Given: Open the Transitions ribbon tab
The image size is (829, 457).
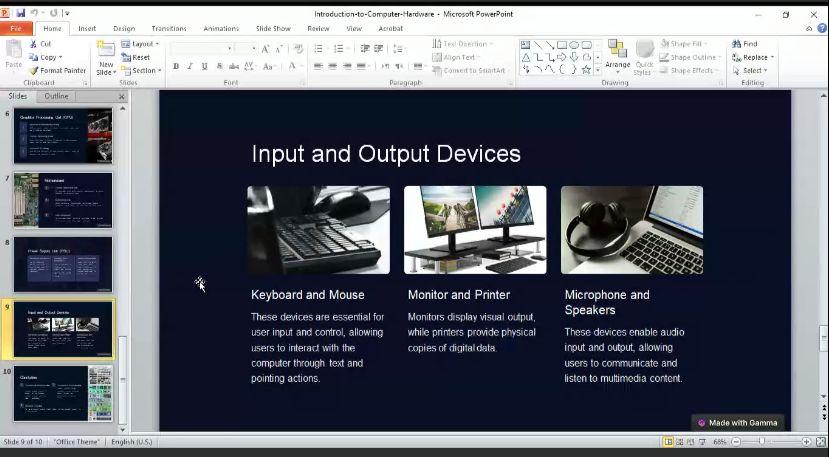Looking at the screenshot, I should point(169,28).
